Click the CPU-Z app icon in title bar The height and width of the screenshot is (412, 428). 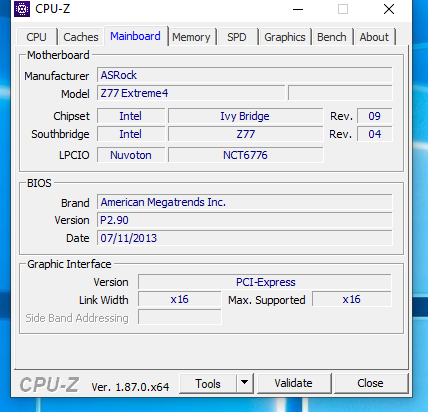coord(22,9)
